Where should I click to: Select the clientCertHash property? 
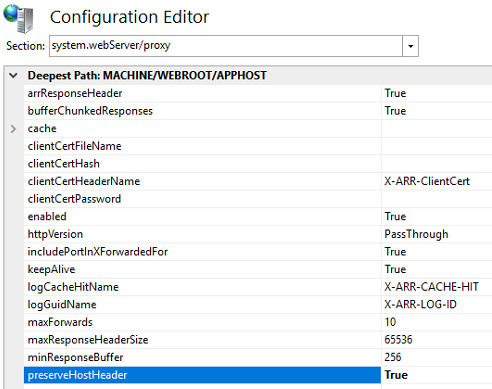(x=63, y=164)
